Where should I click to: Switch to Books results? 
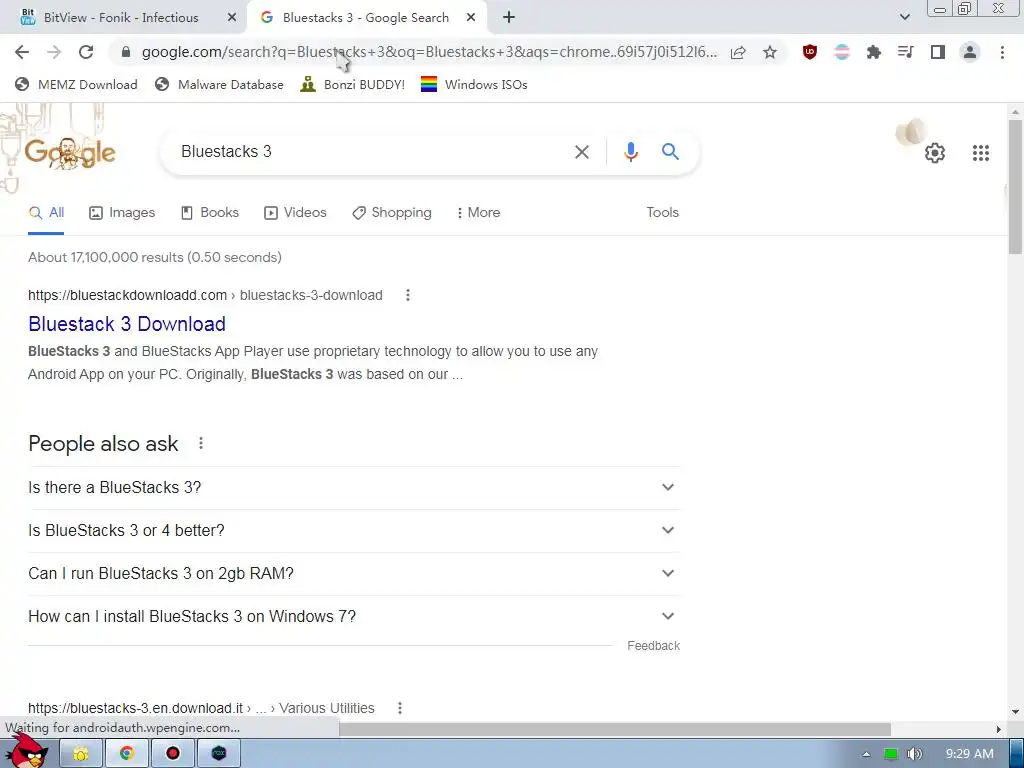[x=210, y=212]
